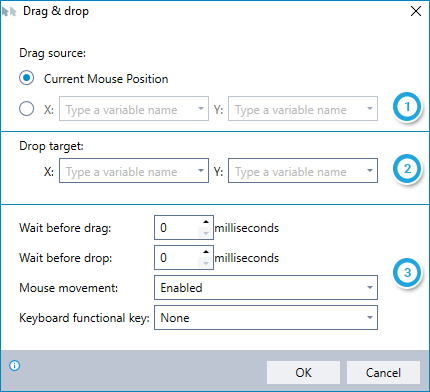This screenshot has height=392, width=430.
Task: Click the numbered circle marker 2
Action: click(407, 169)
